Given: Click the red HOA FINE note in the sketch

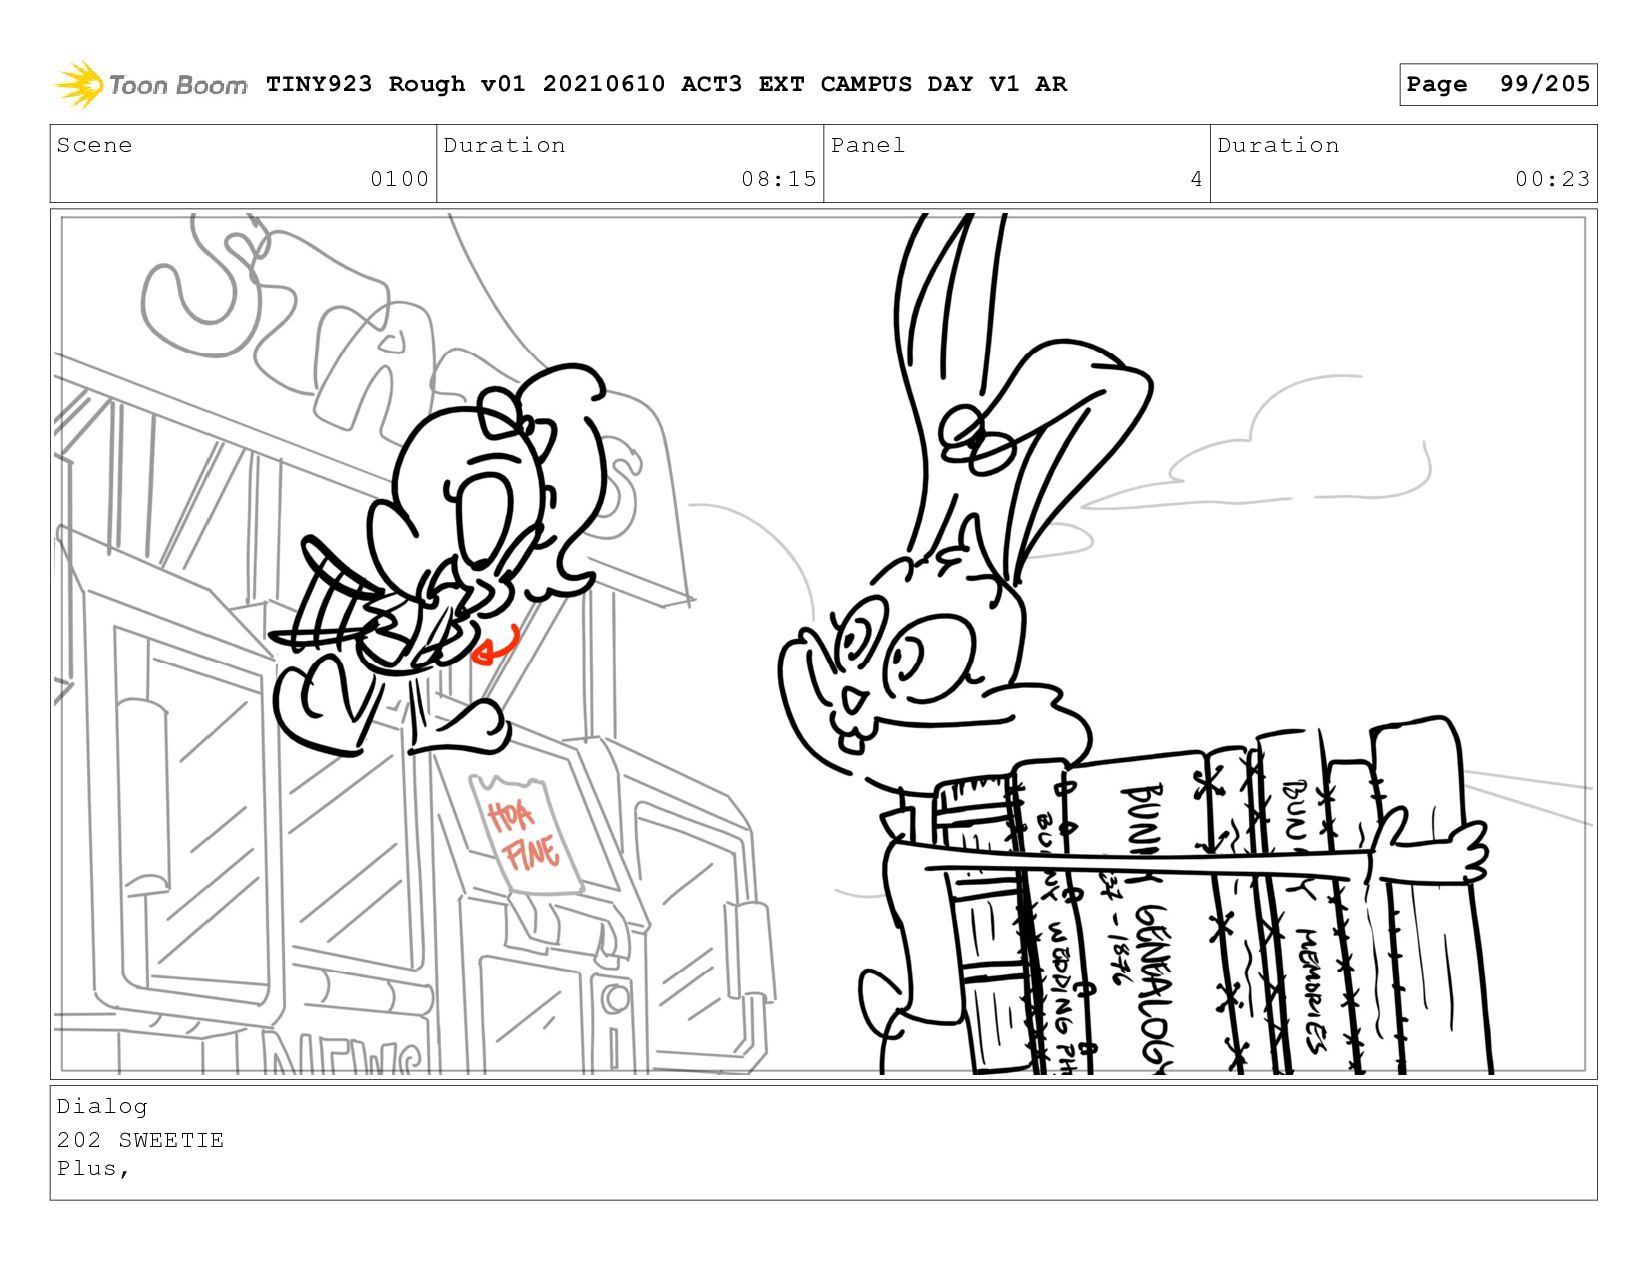Looking at the screenshot, I should tap(524, 835).
